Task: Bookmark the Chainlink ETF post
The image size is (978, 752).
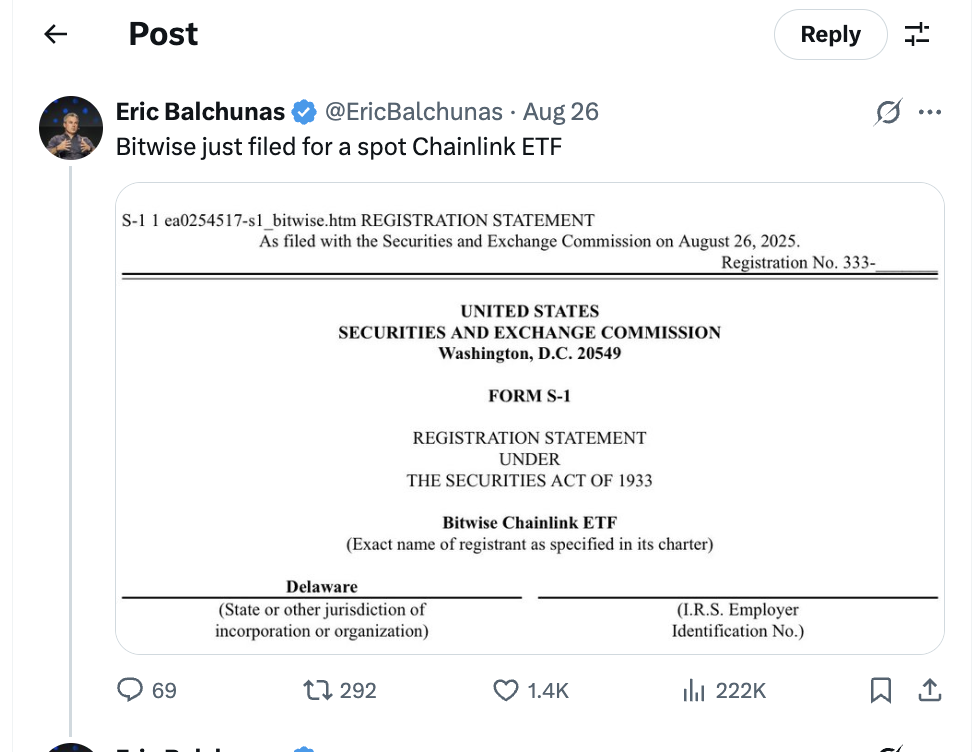Action: coord(881,690)
